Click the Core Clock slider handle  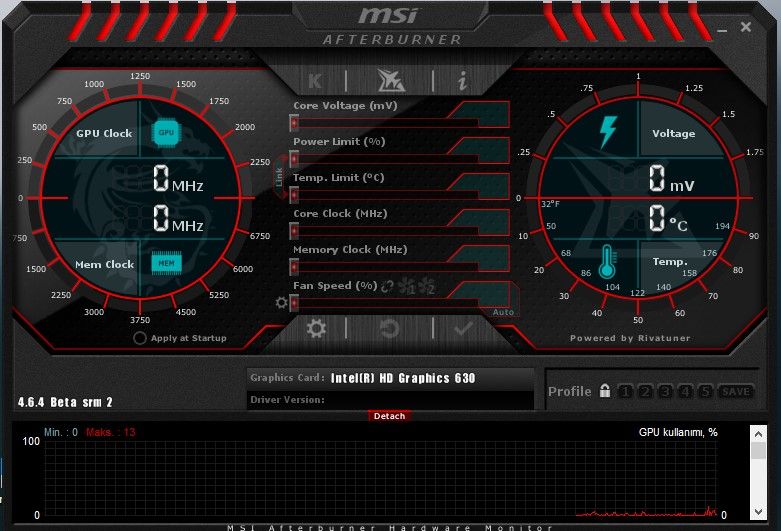point(294,230)
